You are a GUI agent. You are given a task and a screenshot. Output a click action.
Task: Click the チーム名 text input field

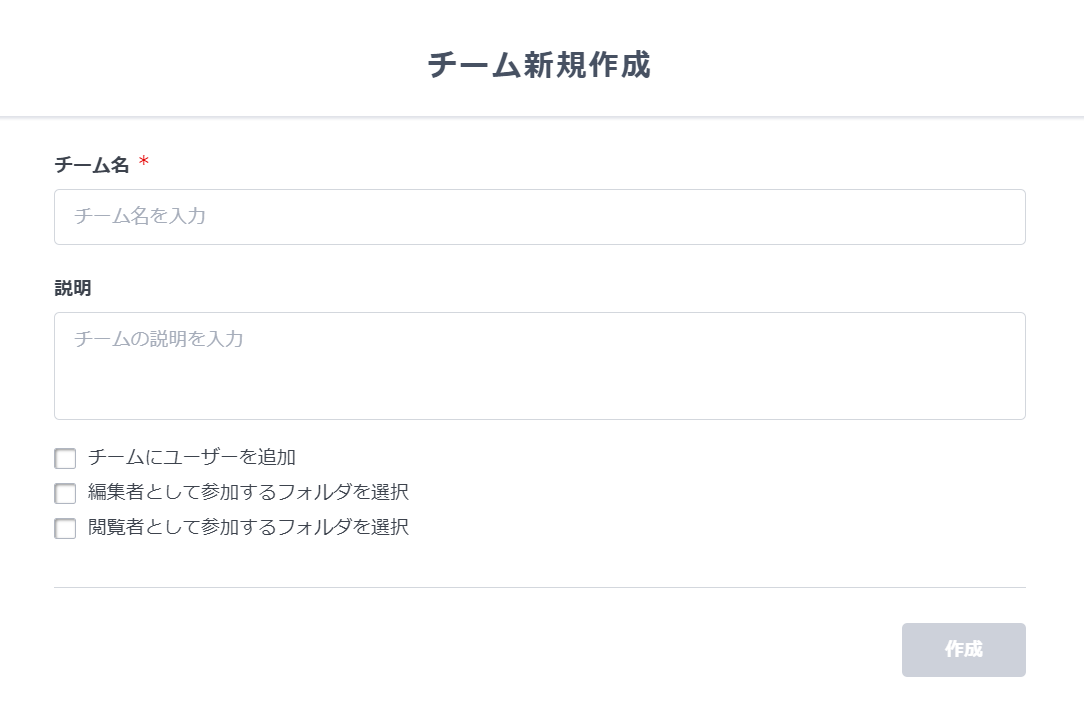(539, 217)
